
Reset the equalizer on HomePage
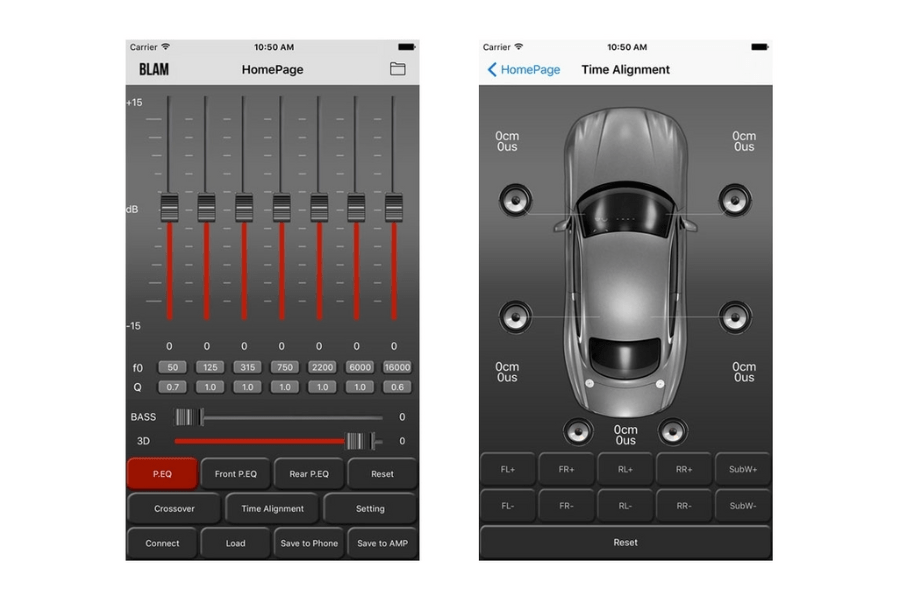(x=382, y=474)
